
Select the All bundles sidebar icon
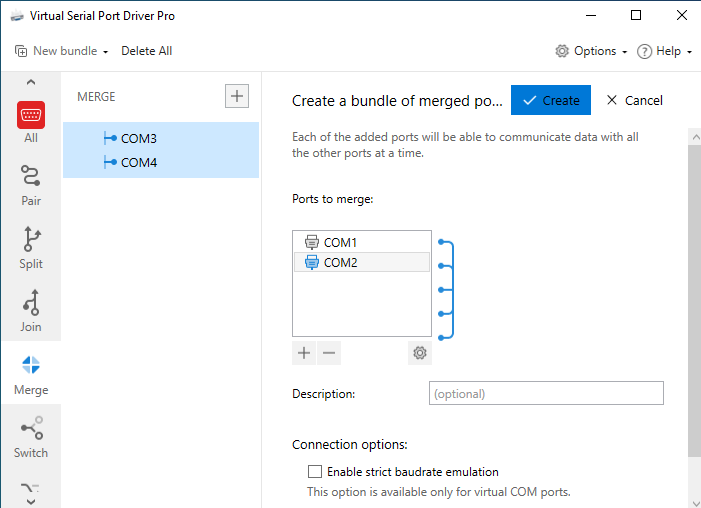coord(31,122)
